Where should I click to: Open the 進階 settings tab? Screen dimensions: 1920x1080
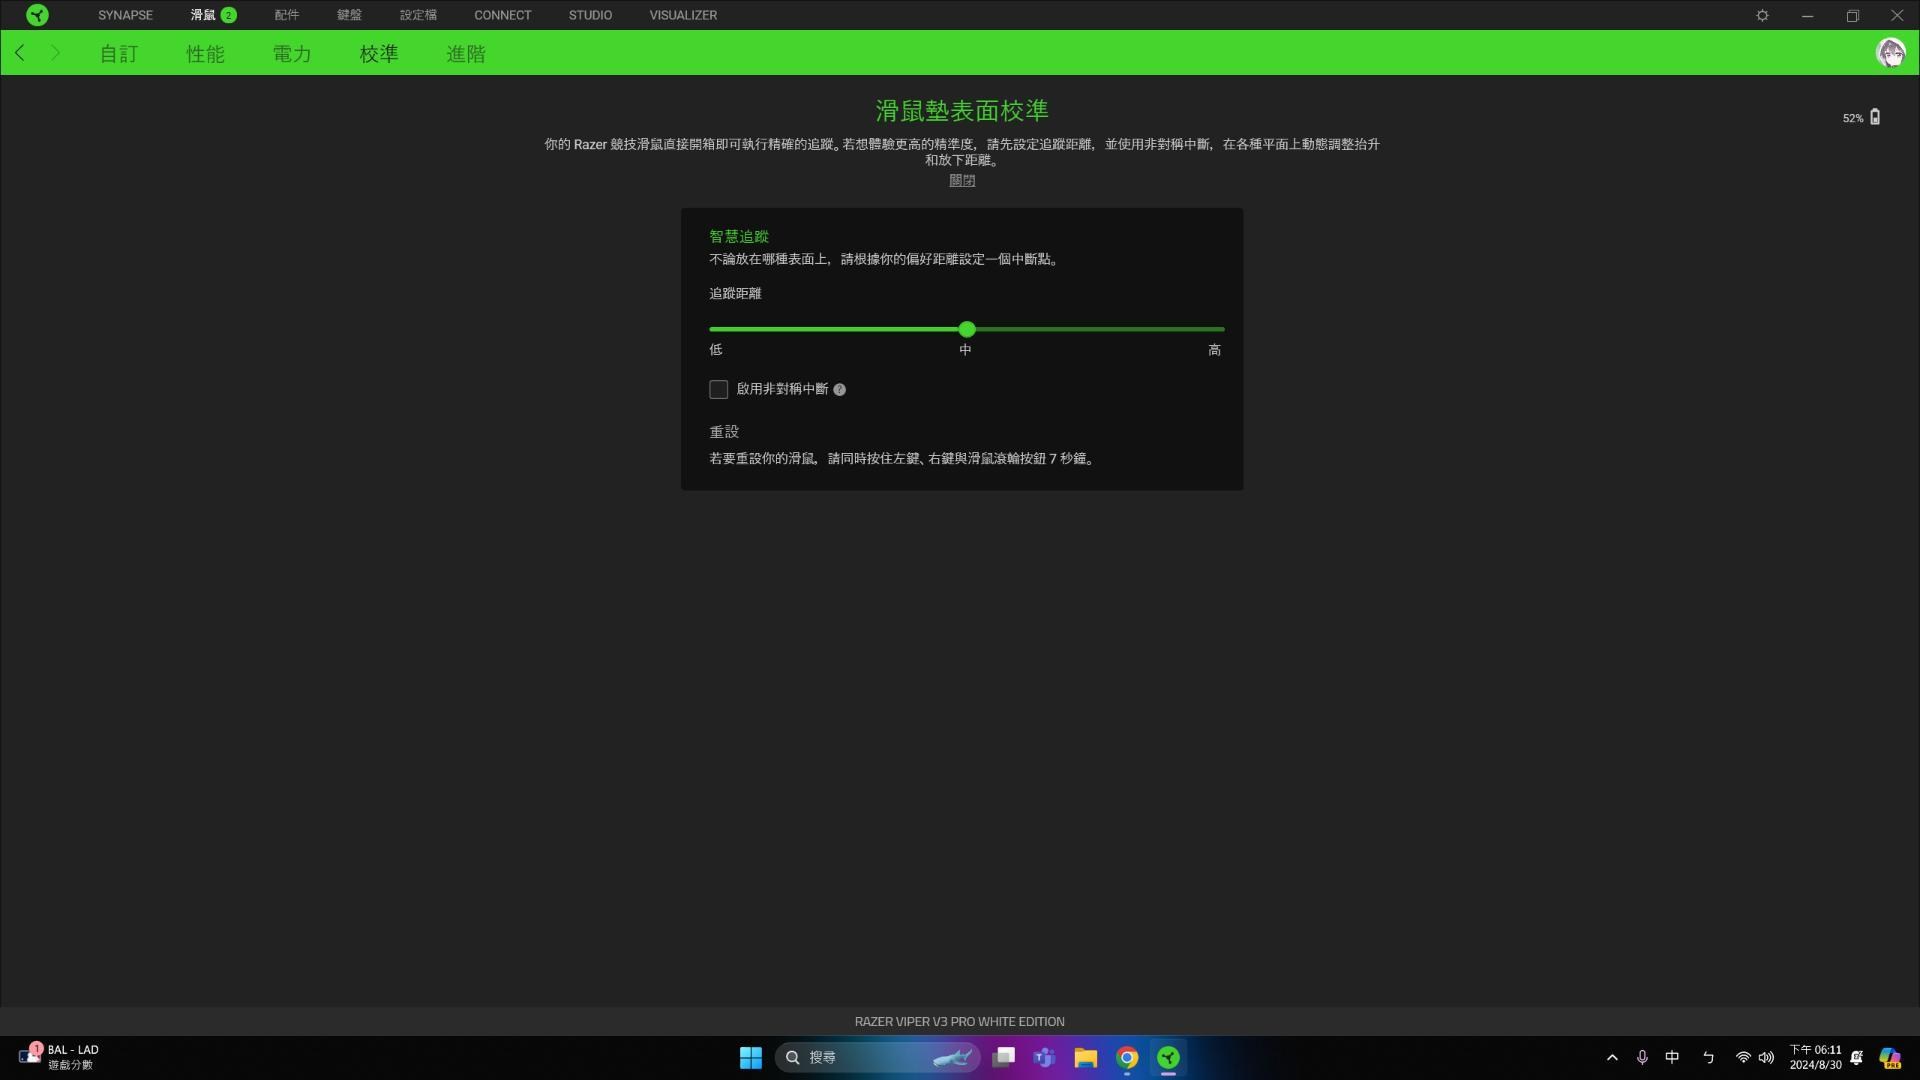tap(465, 53)
